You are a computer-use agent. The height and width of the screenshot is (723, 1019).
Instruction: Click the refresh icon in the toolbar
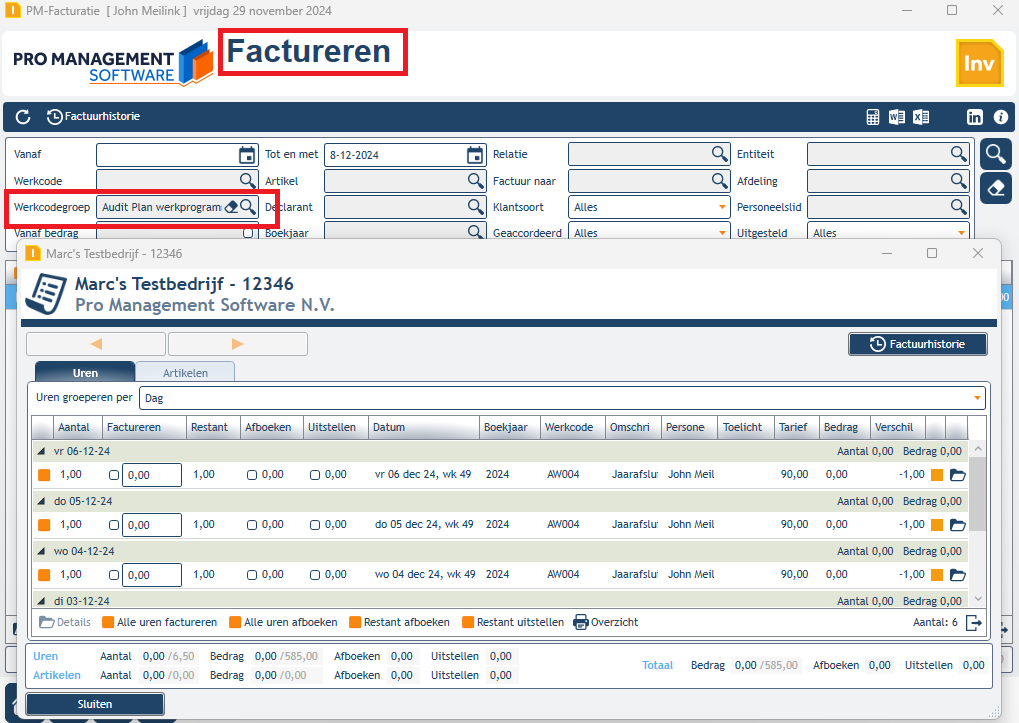coord(23,117)
